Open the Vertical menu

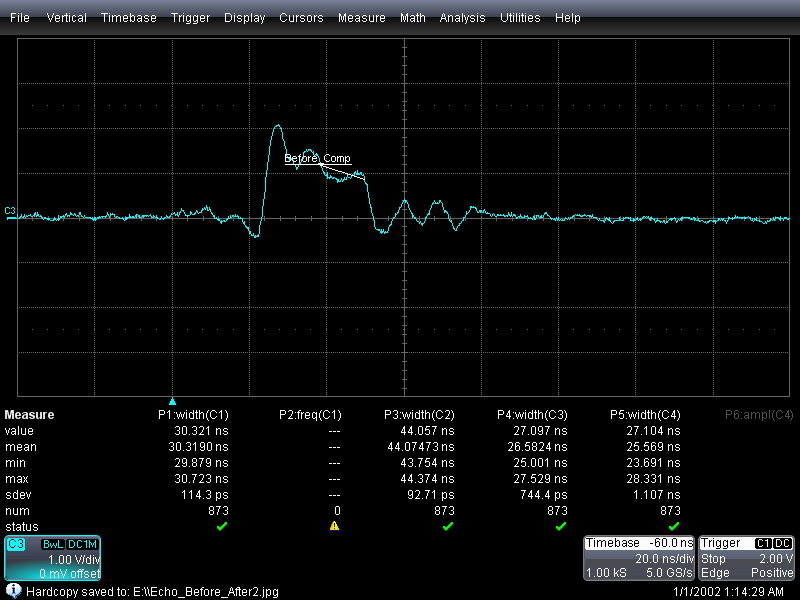pyautogui.click(x=66, y=18)
